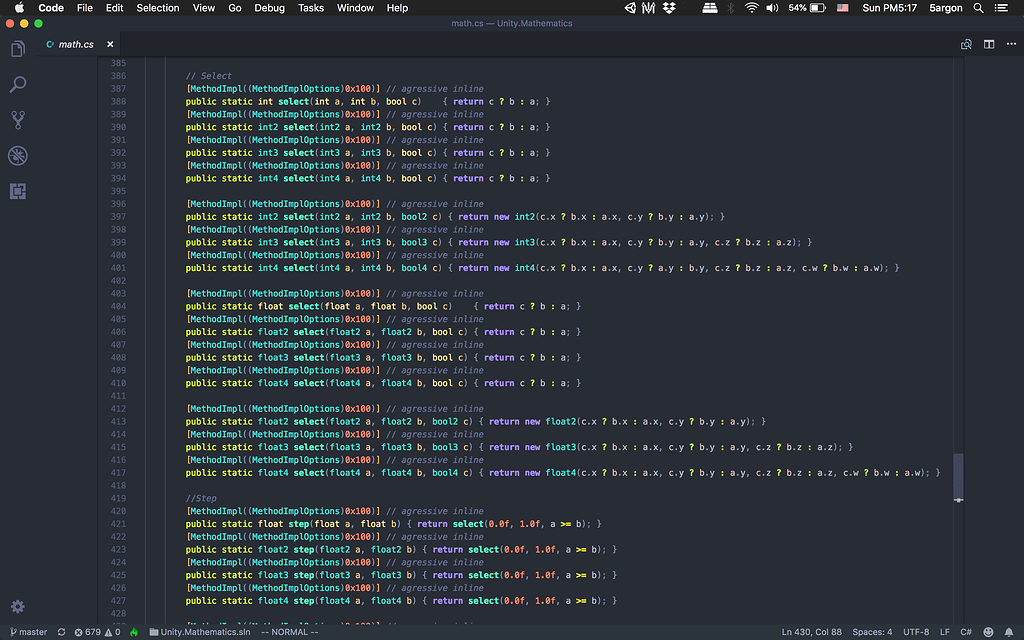Open the Search view in the activity bar
Image resolution: width=1024 pixels, height=640 pixels.
point(17,84)
